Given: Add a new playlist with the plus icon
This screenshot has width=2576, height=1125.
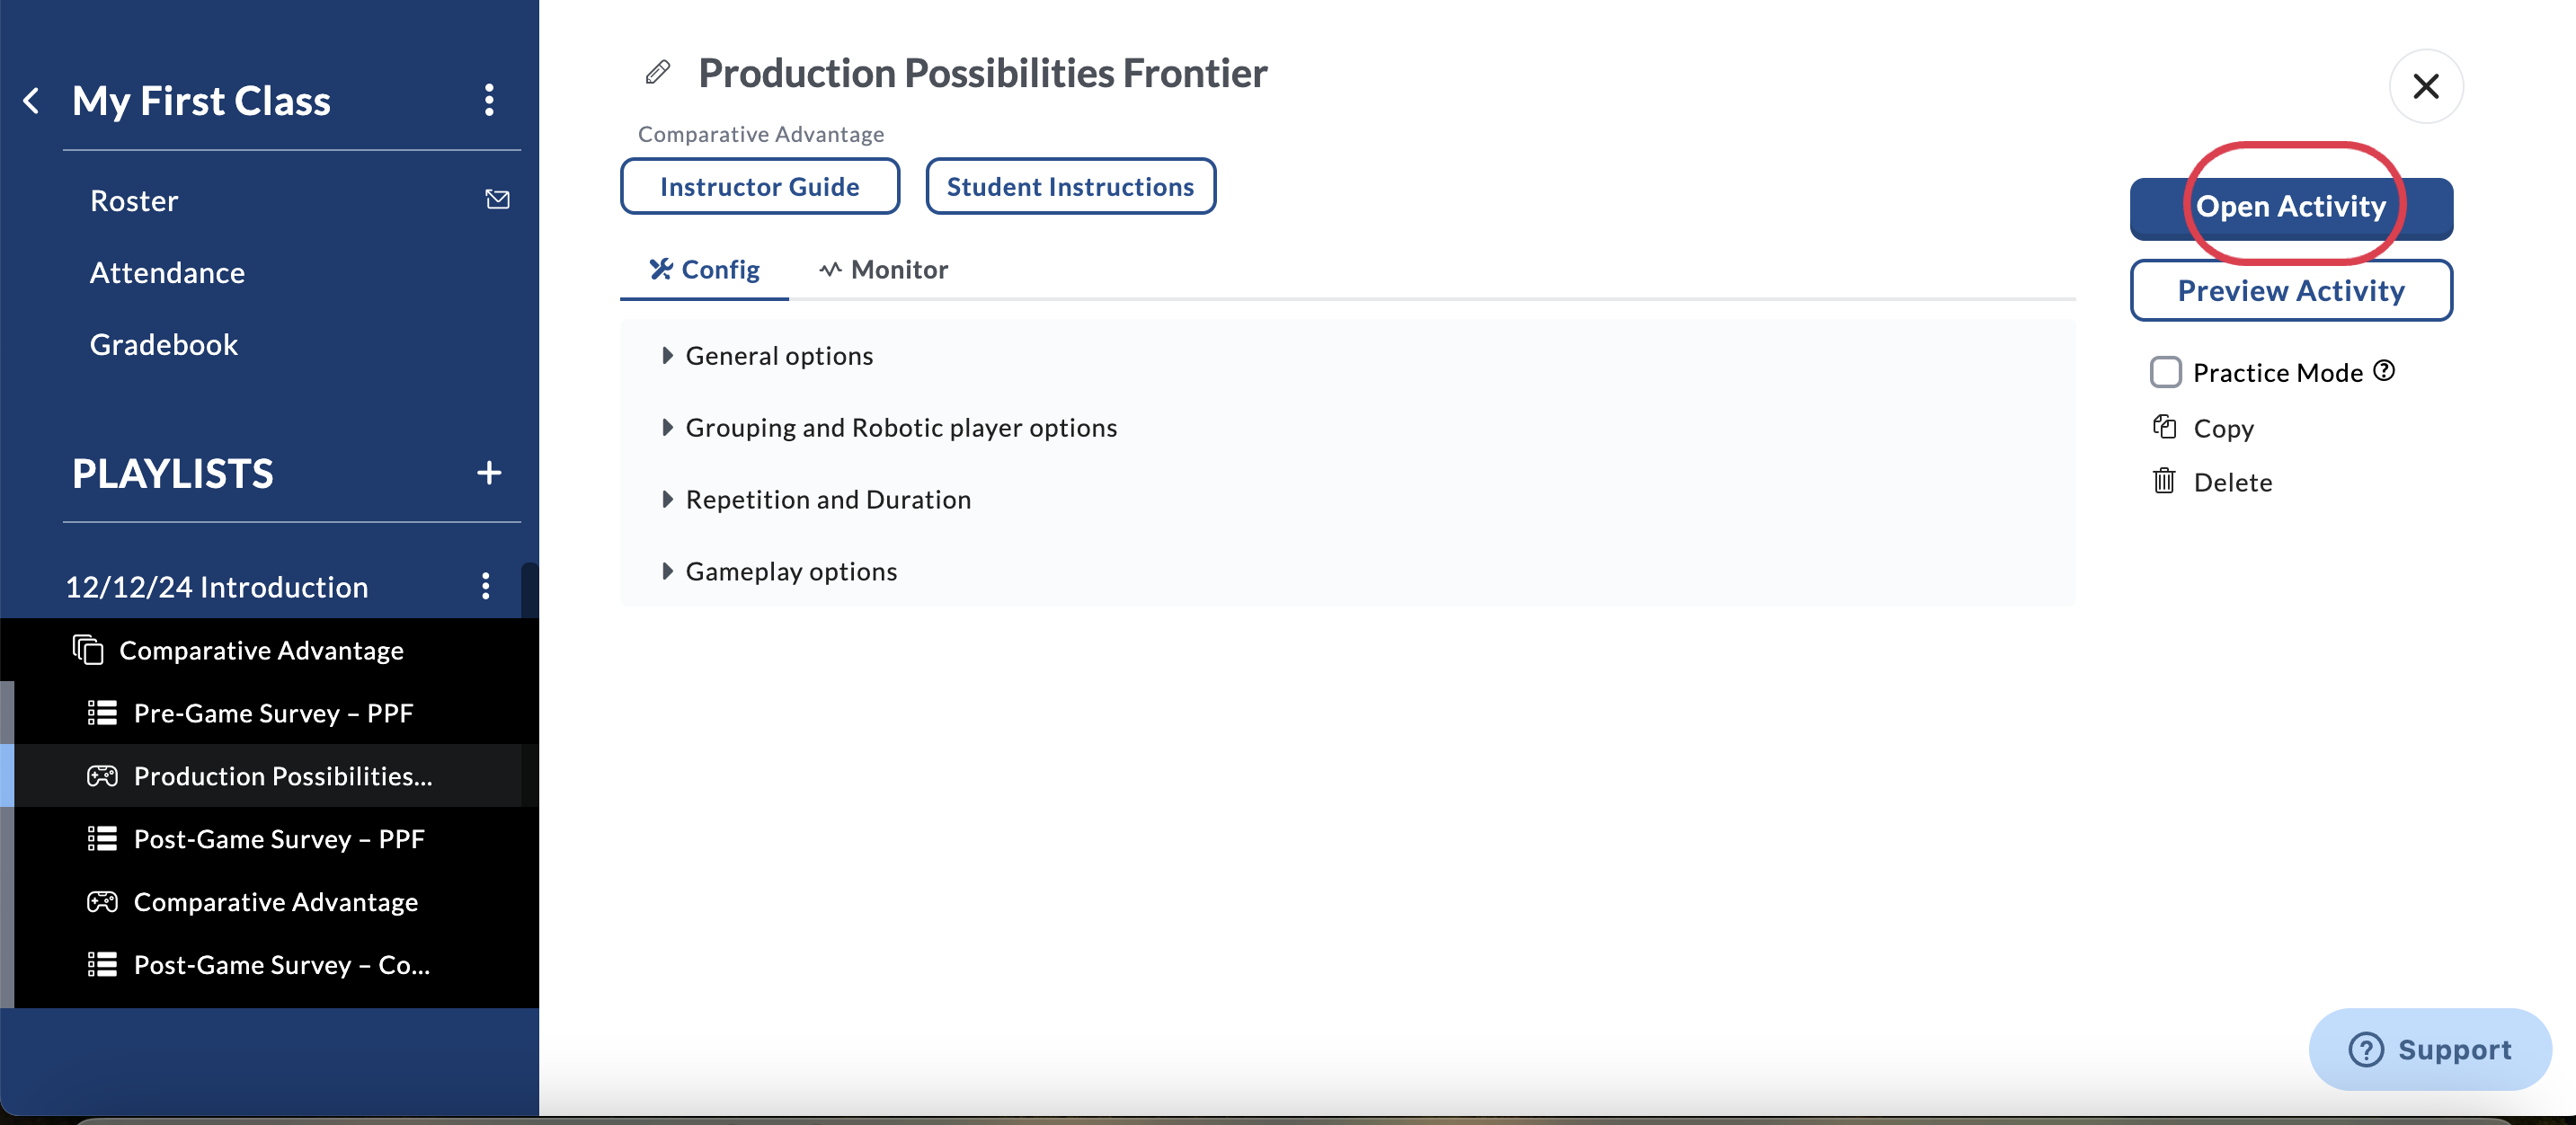Looking at the screenshot, I should (489, 473).
